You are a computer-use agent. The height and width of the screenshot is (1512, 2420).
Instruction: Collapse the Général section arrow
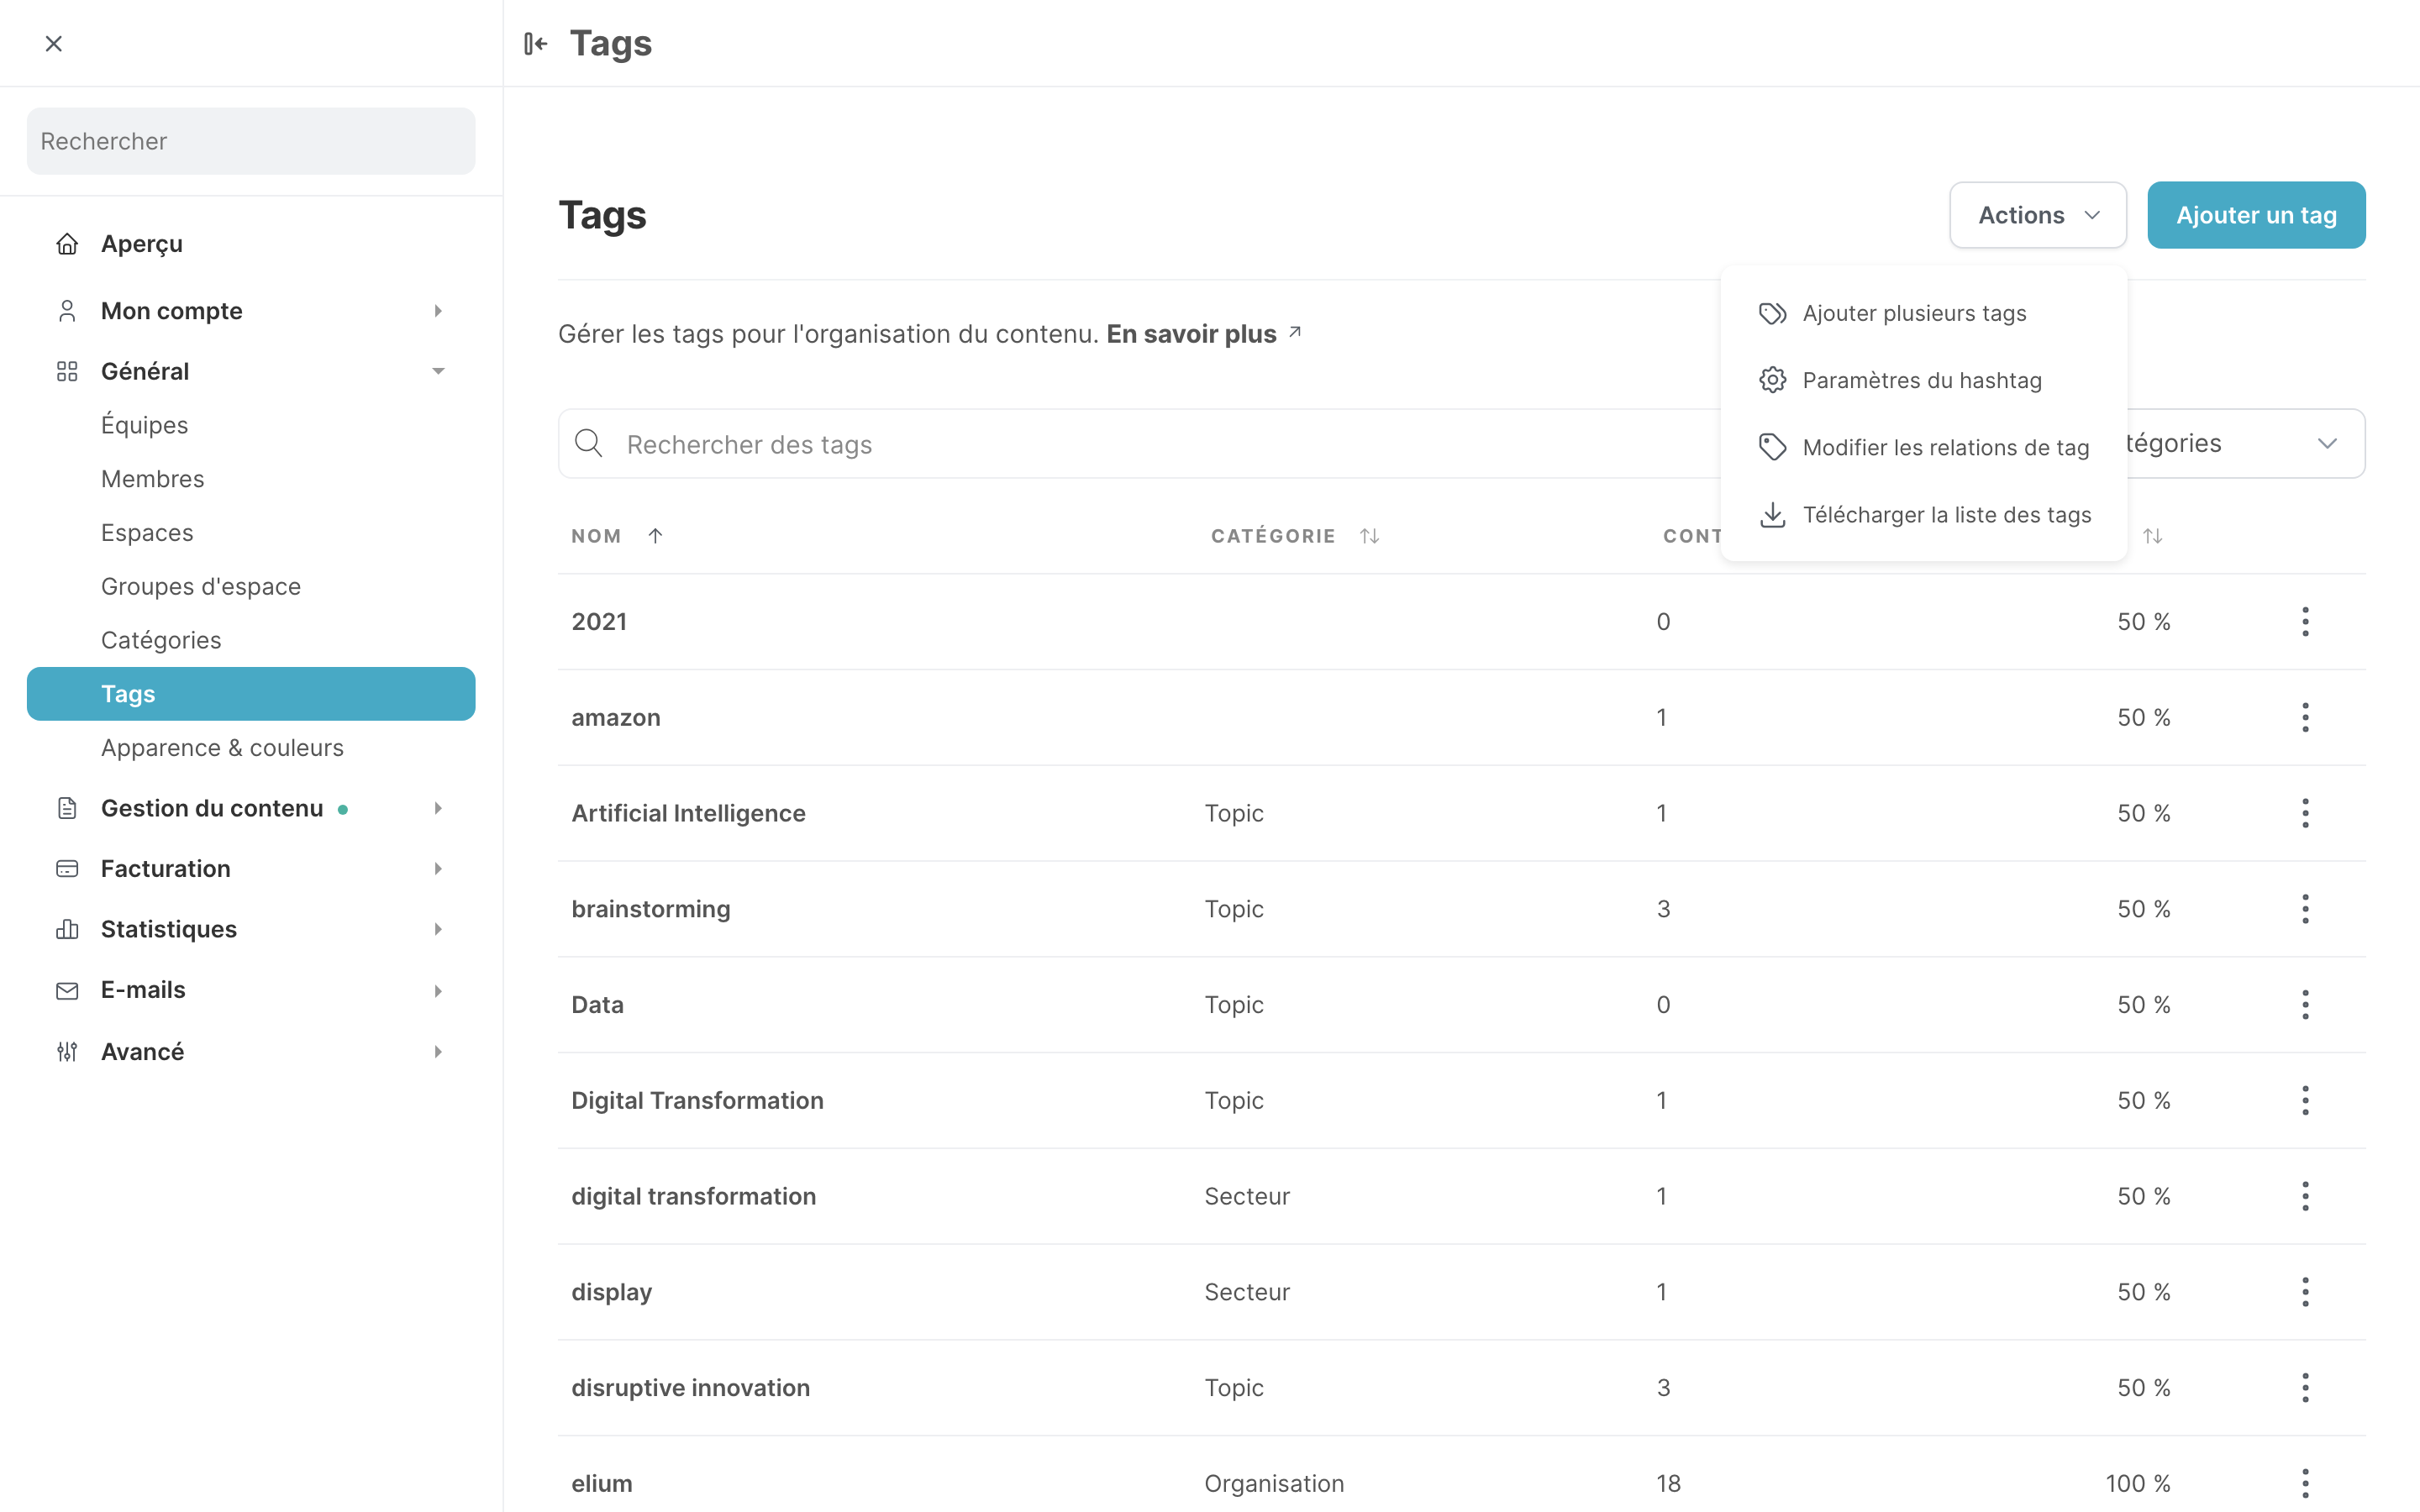point(438,371)
